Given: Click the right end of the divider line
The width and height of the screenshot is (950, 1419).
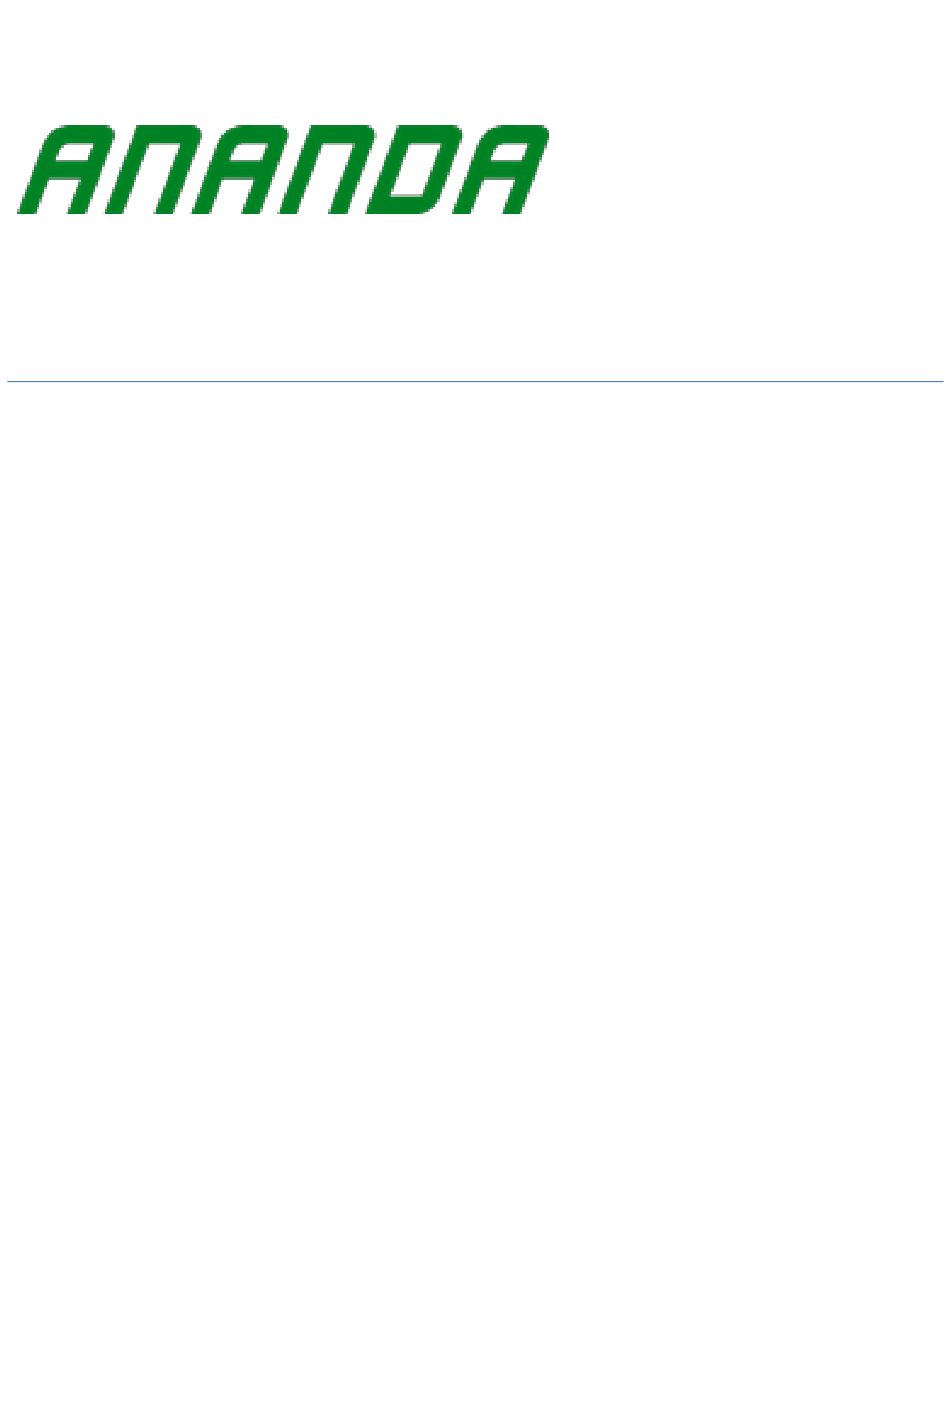Looking at the screenshot, I should pos(940,381).
